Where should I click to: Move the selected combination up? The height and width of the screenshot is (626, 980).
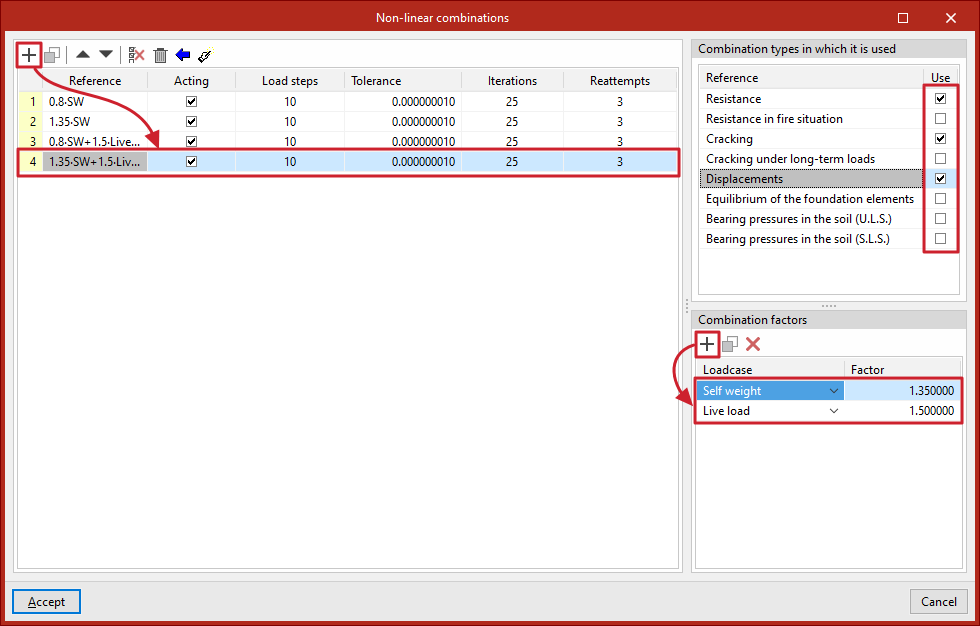[82, 55]
